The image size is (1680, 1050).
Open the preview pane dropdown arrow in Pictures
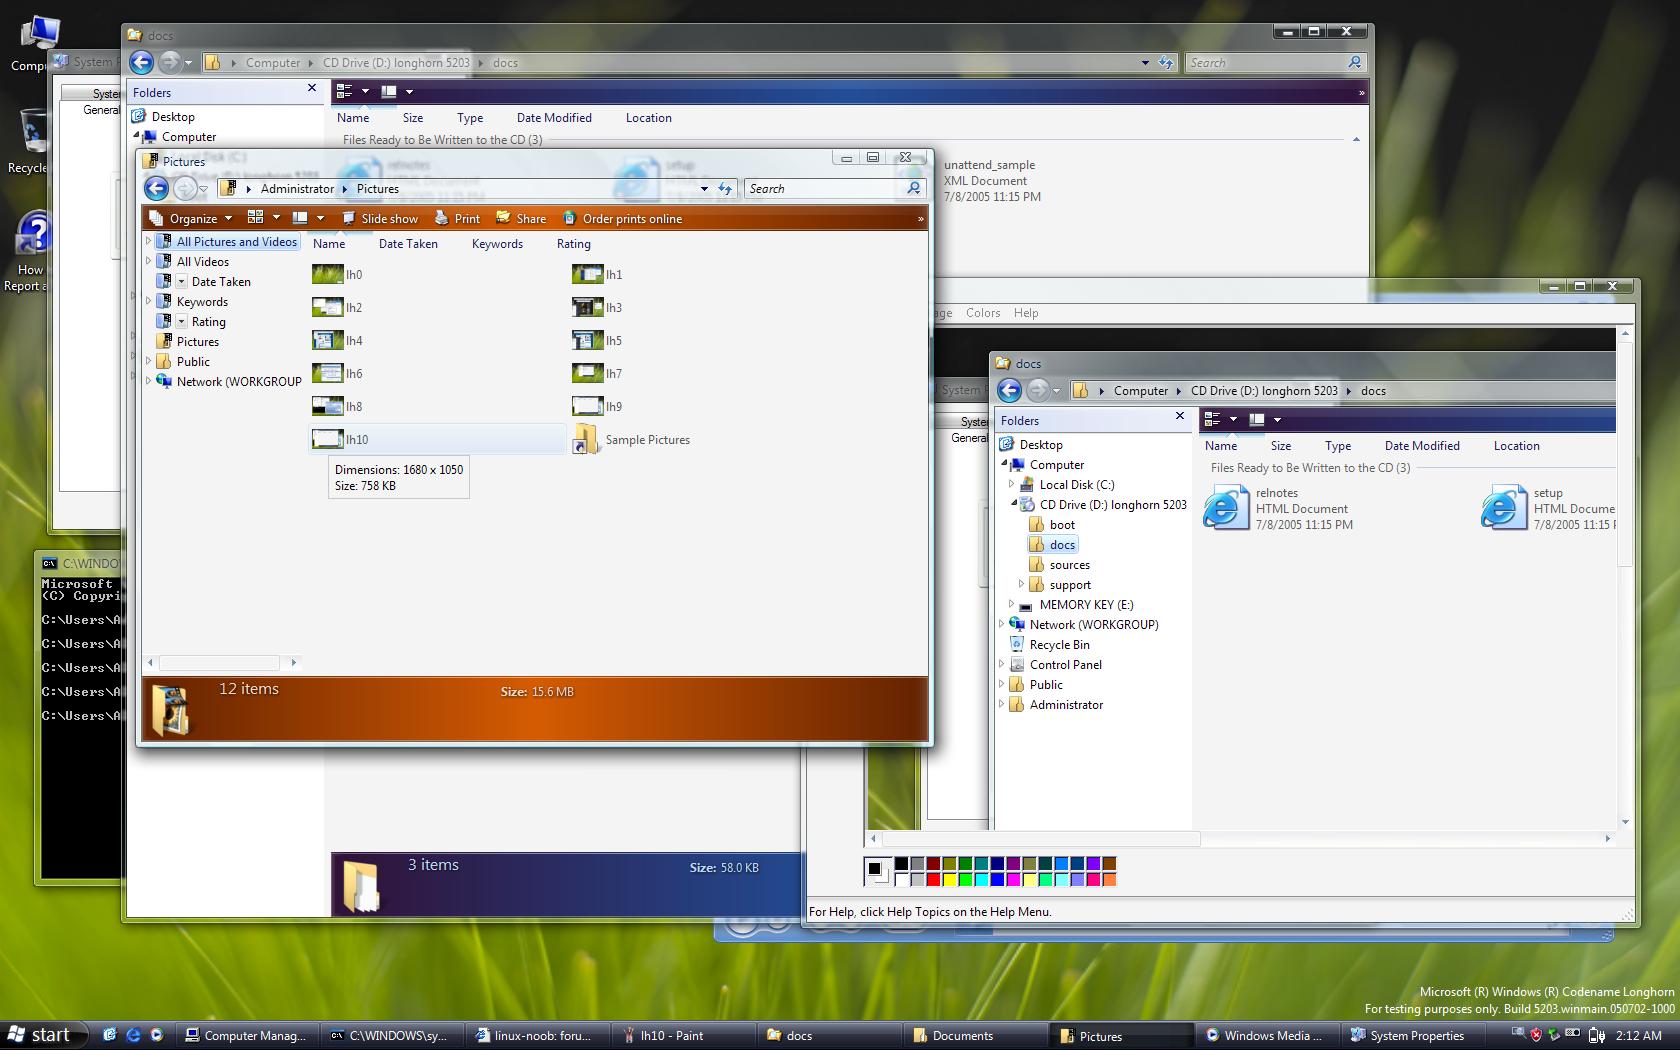(x=320, y=218)
